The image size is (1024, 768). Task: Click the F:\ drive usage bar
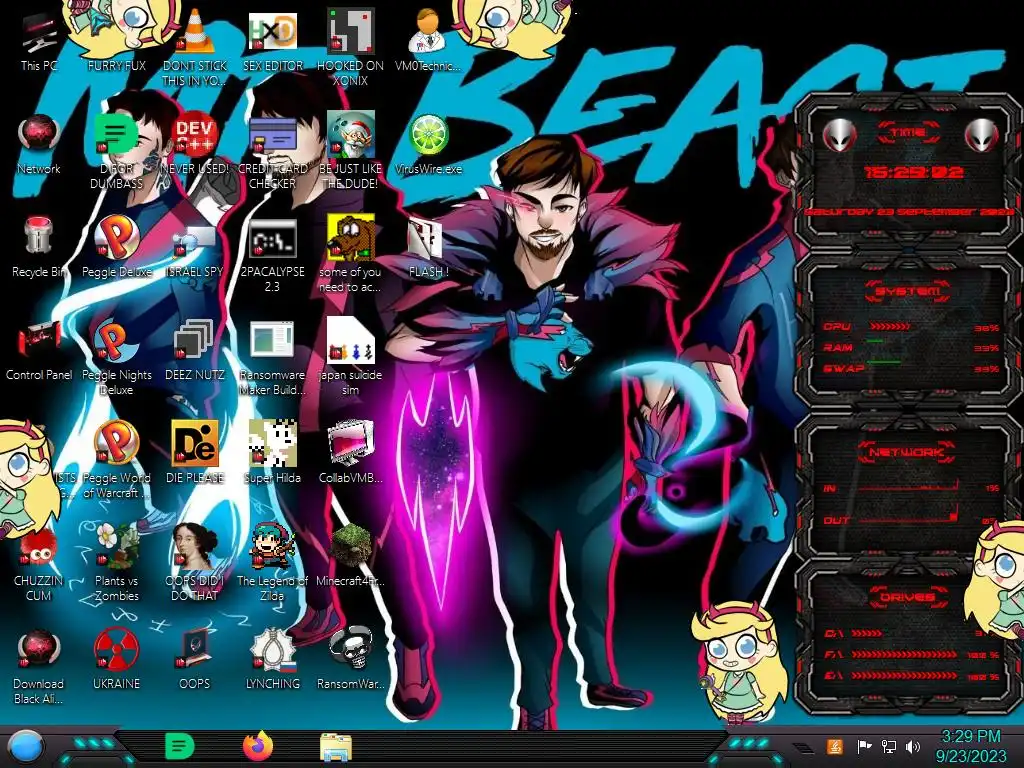(905, 654)
